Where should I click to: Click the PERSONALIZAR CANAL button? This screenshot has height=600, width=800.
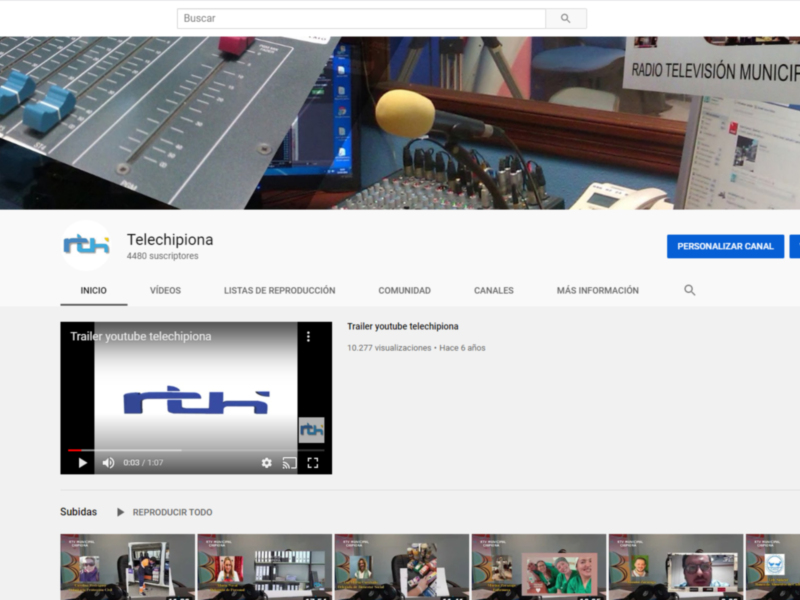pyautogui.click(x=724, y=247)
